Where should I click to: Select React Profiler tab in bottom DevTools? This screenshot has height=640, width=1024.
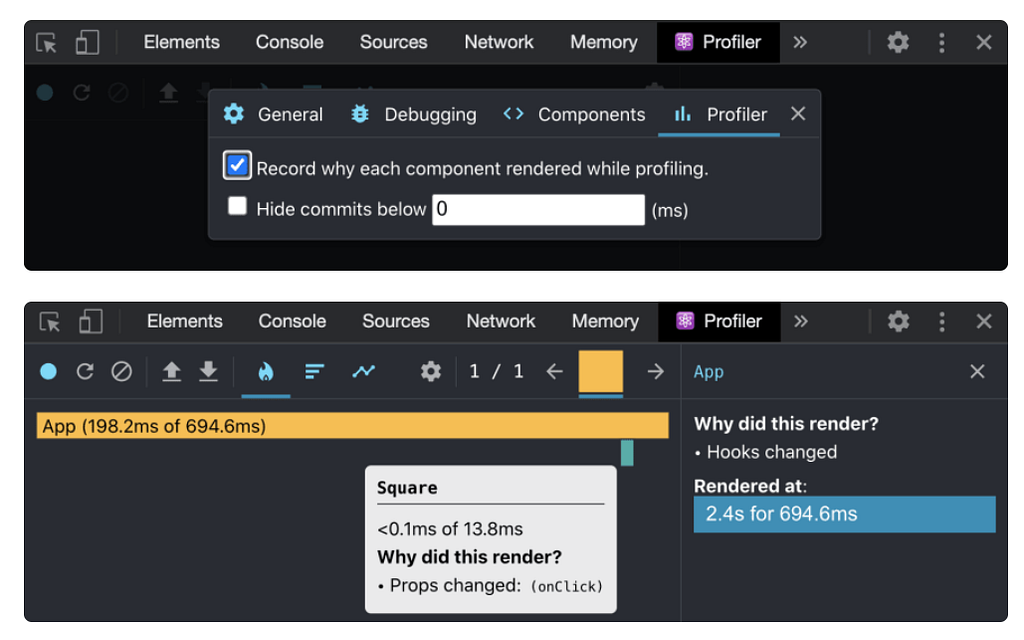click(x=719, y=321)
